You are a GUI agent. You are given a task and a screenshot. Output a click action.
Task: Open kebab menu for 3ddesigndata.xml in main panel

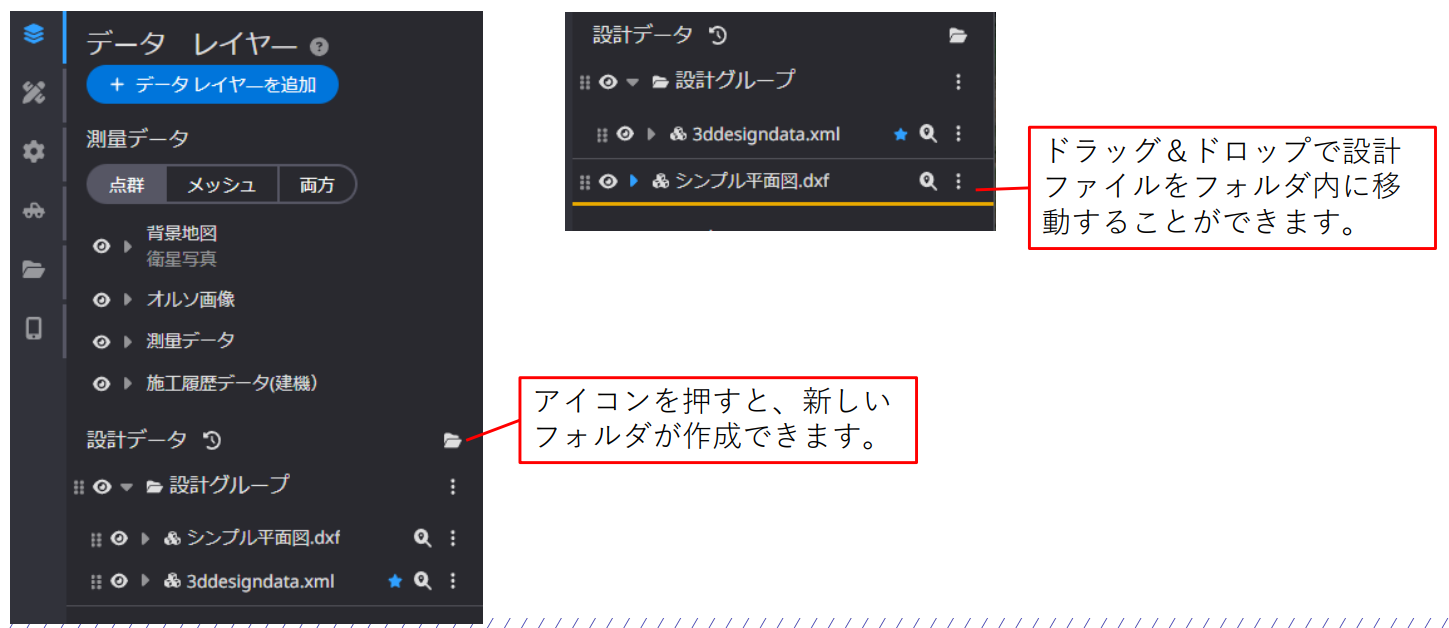(453, 581)
